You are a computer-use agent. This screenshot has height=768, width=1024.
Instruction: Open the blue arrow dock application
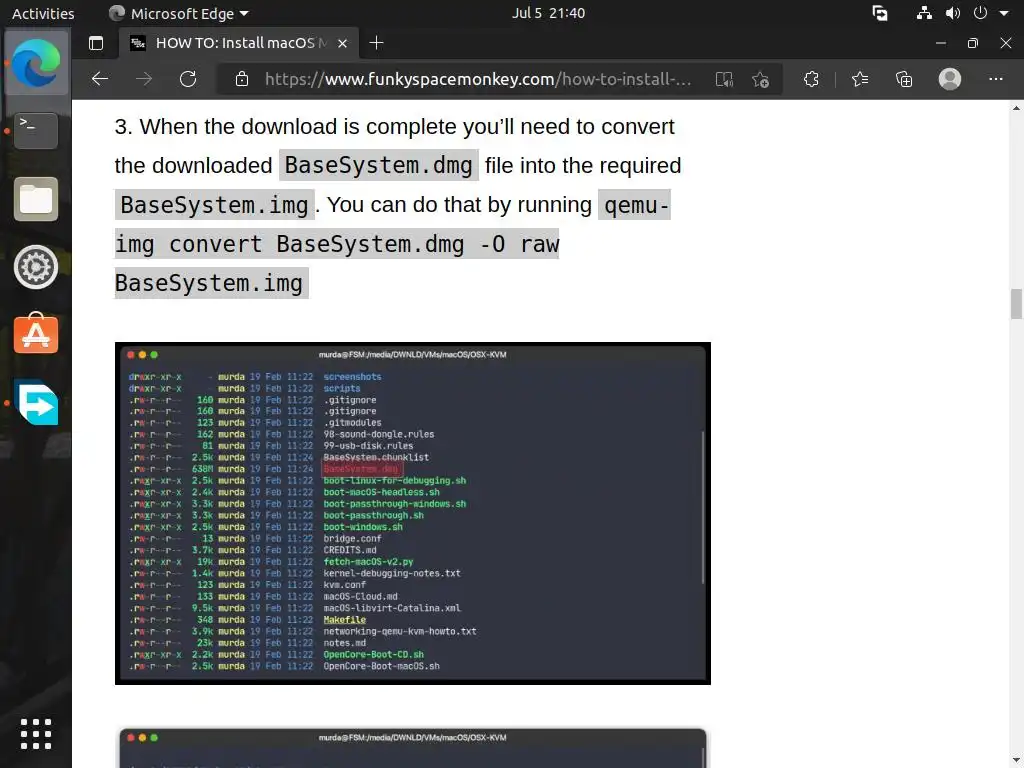pos(36,402)
